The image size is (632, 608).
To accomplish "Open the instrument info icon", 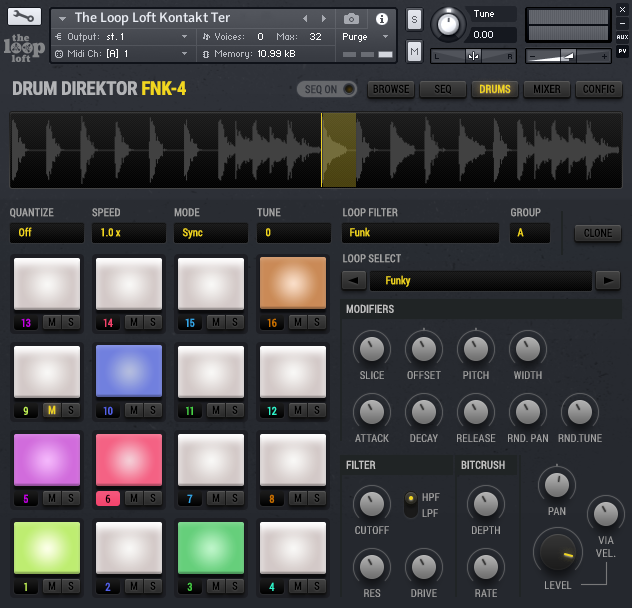I will [381, 18].
